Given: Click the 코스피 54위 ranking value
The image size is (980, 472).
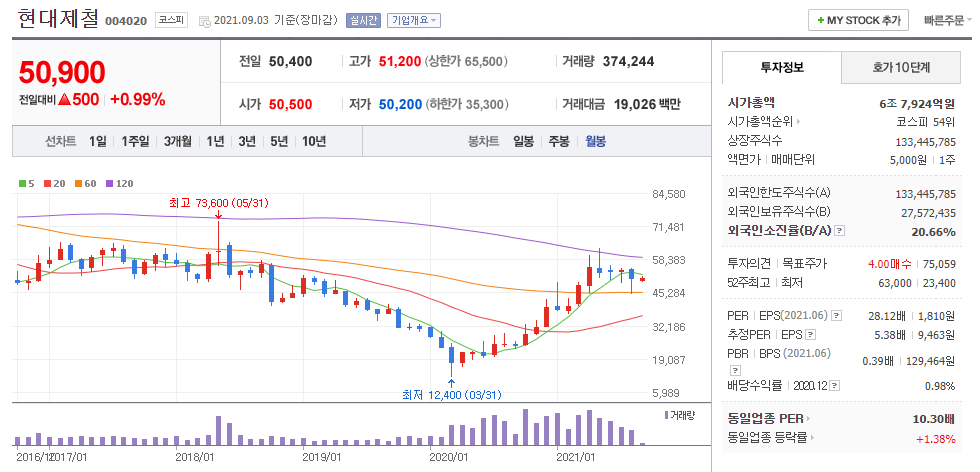Looking at the screenshot, I should point(926,121).
